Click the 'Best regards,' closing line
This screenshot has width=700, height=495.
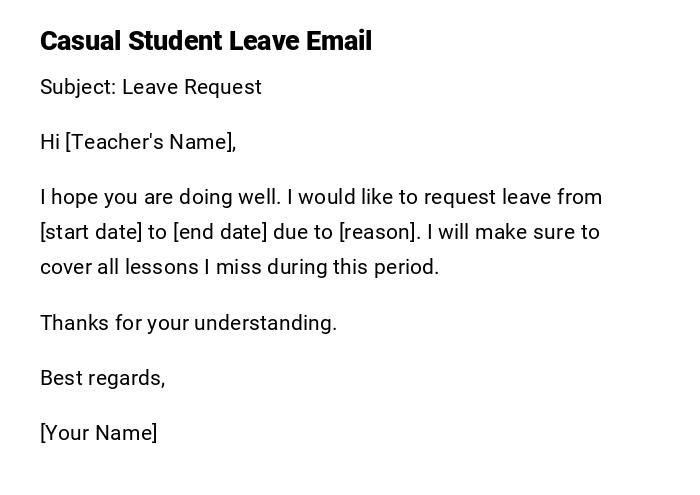pyautogui.click(x=102, y=378)
